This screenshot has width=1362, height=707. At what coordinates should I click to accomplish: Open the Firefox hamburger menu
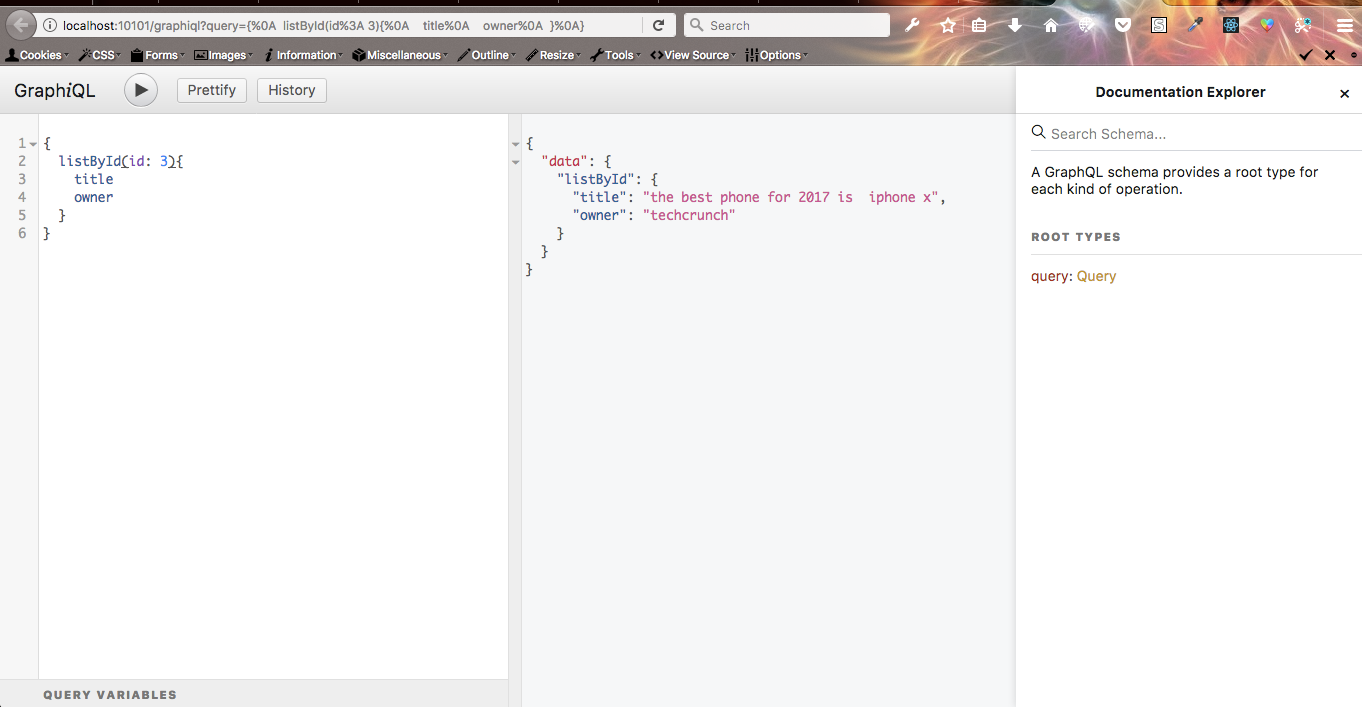click(x=1344, y=25)
